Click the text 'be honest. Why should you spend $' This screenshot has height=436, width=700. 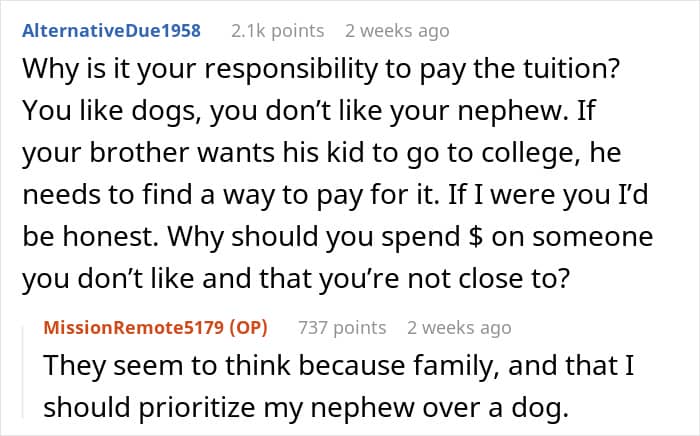click(252, 237)
